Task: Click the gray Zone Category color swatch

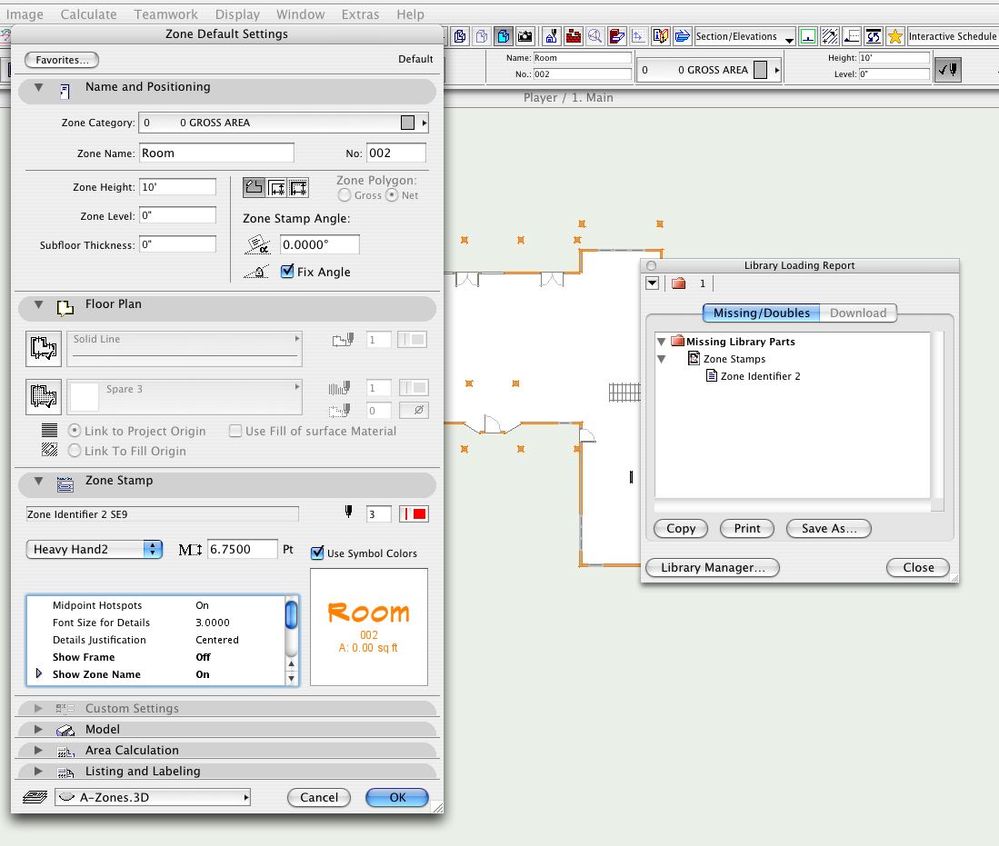Action: pos(408,122)
